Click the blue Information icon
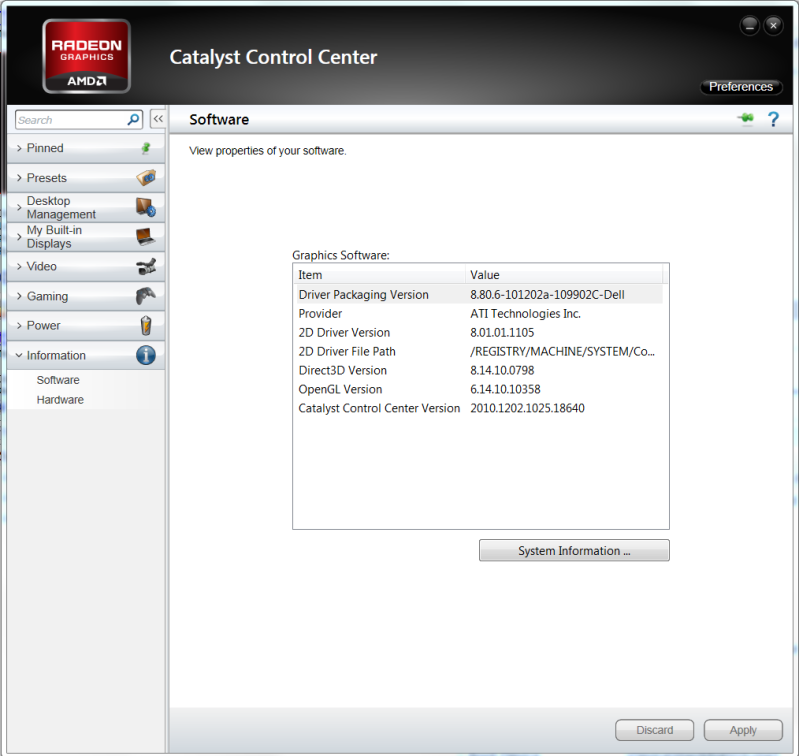The image size is (799, 756). 146,355
